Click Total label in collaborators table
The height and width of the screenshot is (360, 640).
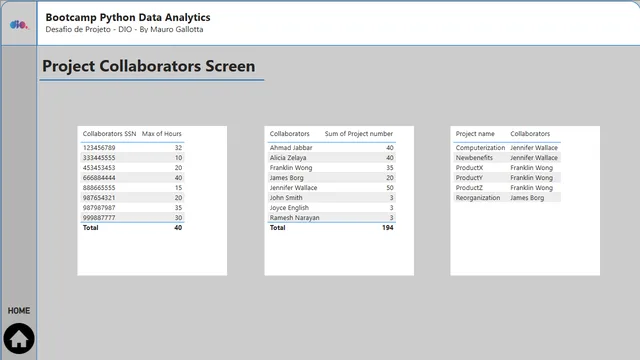pyautogui.click(x=278, y=228)
